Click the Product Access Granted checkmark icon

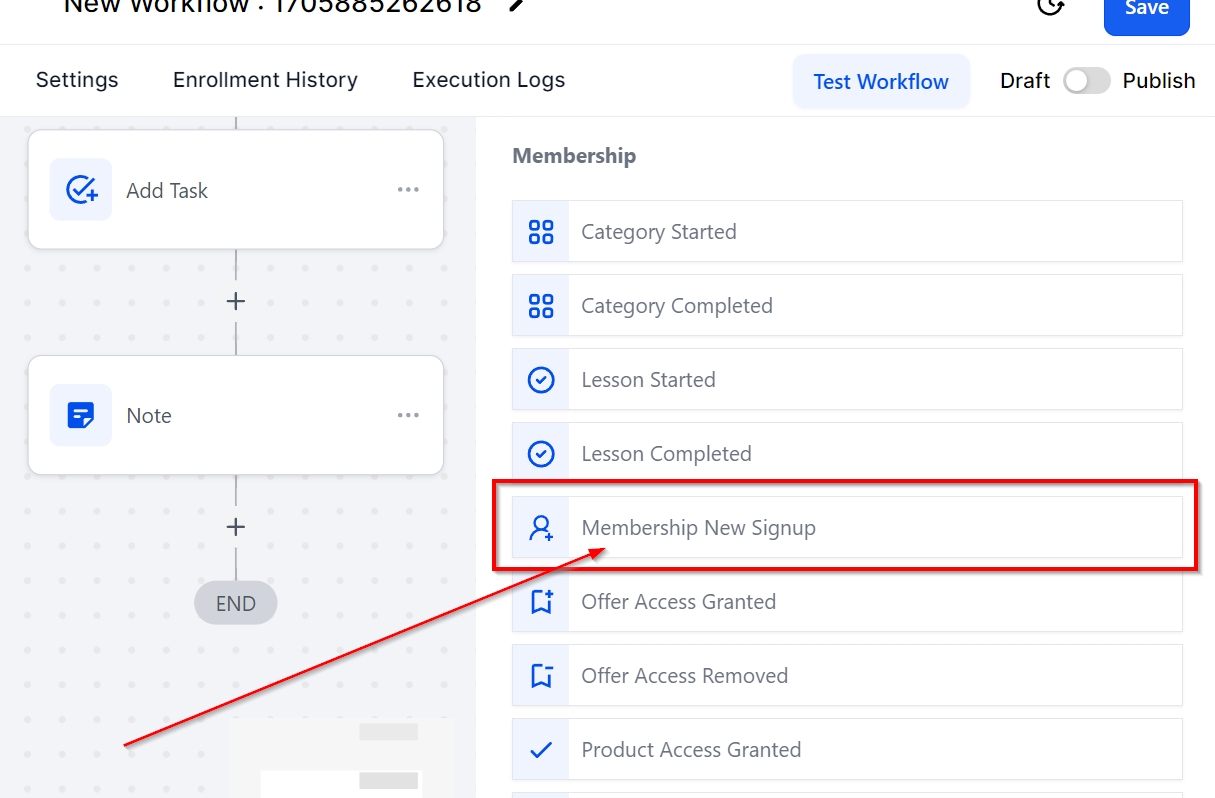pos(541,750)
